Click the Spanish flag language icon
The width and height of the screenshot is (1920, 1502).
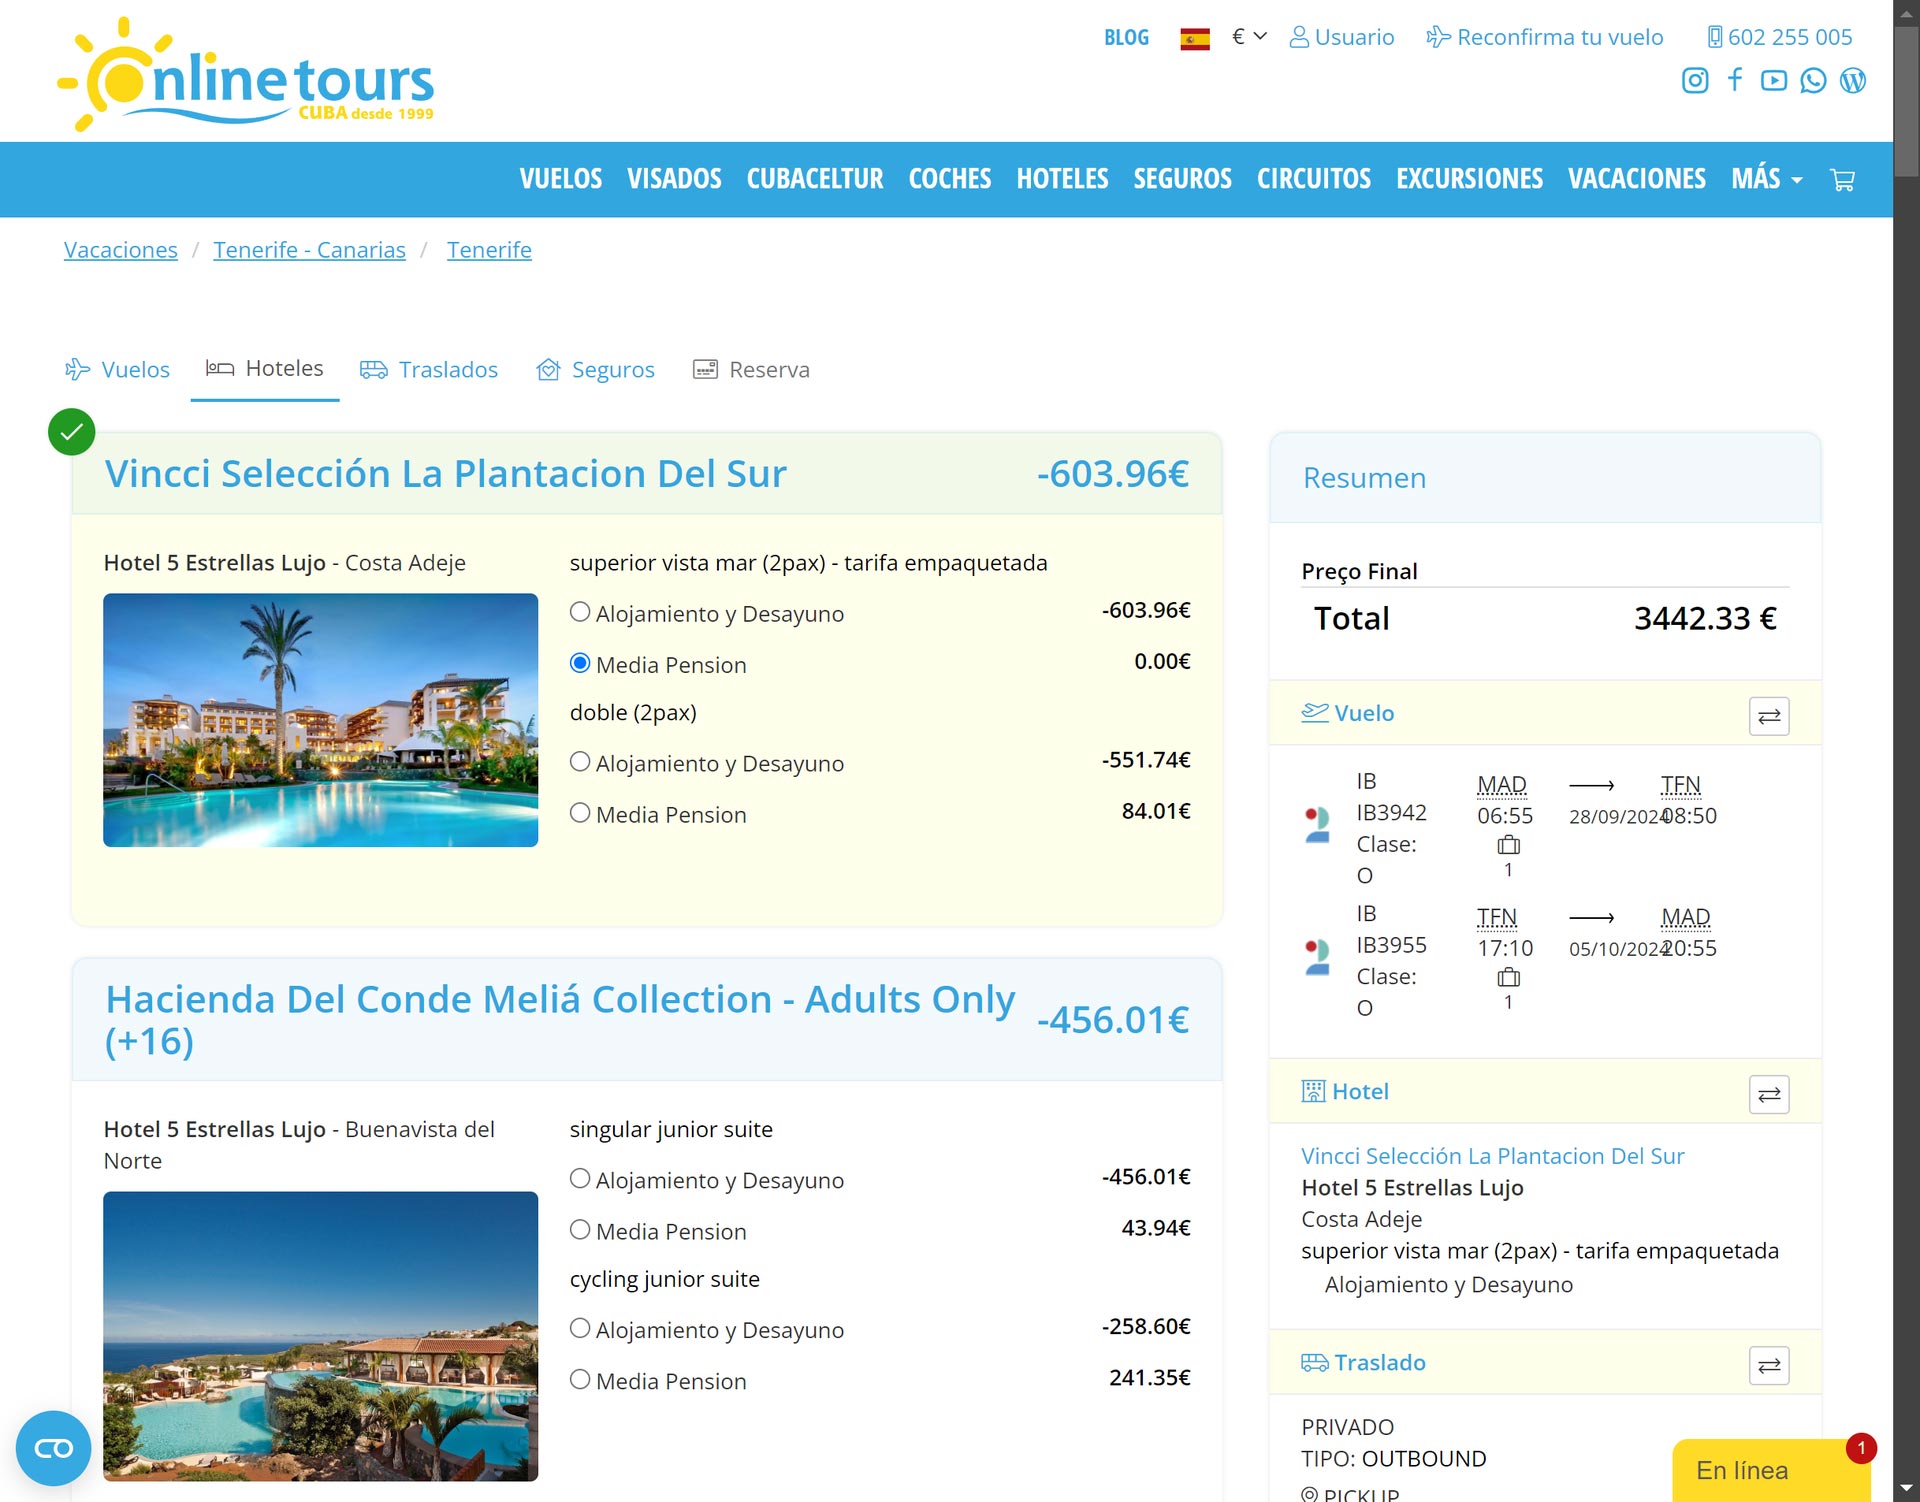[1195, 39]
